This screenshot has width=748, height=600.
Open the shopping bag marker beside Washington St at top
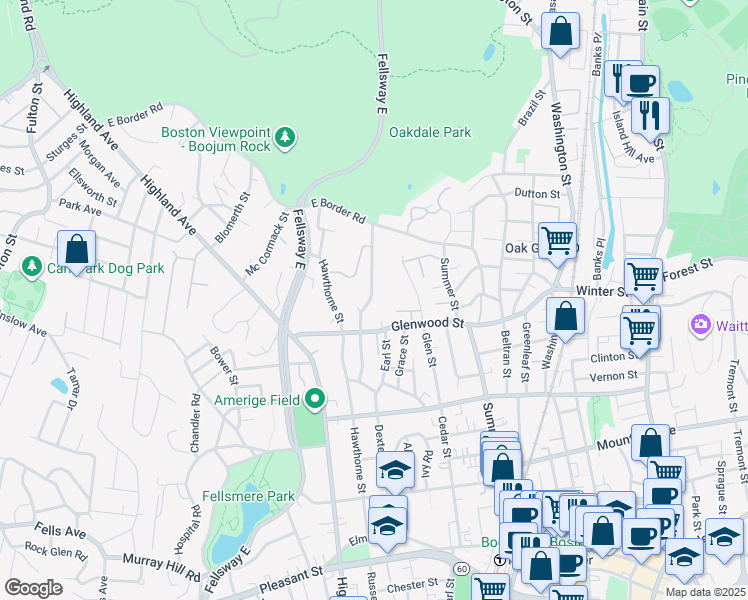[x=560, y=33]
